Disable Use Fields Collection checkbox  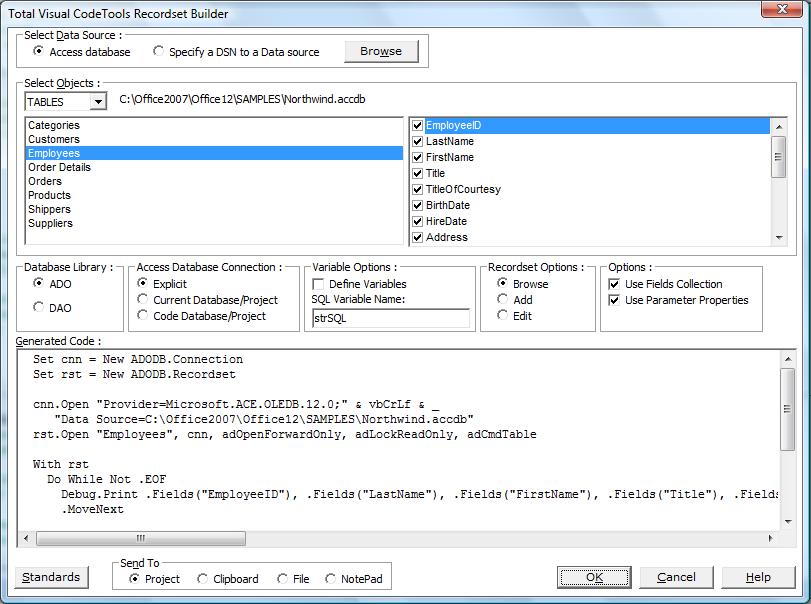click(615, 284)
